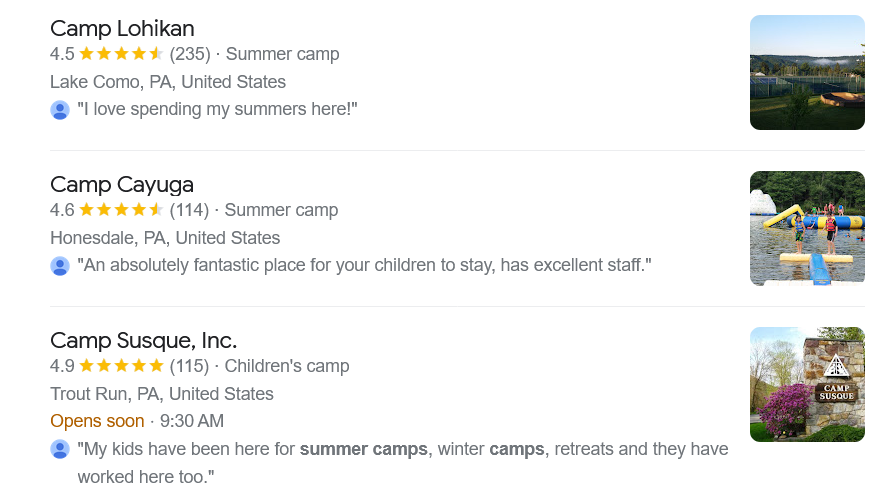Click reviewer avatar icon under Camp Susque
The height and width of the screenshot is (503, 883).
(x=60, y=449)
